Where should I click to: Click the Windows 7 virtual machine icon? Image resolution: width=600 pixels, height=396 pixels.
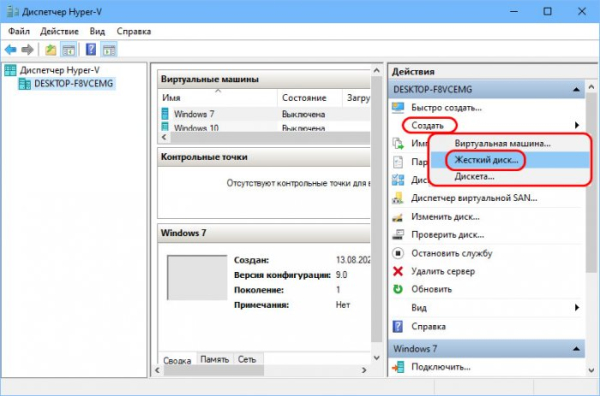pyautogui.click(x=165, y=114)
